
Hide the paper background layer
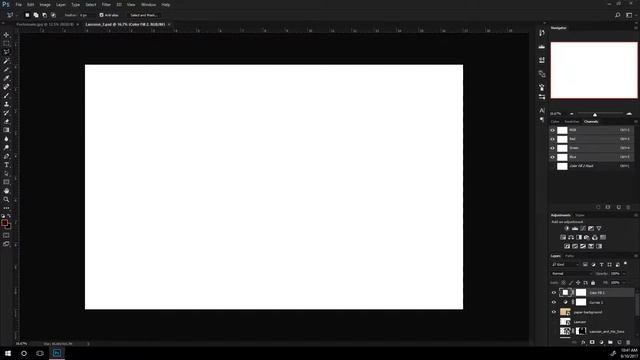(x=554, y=312)
